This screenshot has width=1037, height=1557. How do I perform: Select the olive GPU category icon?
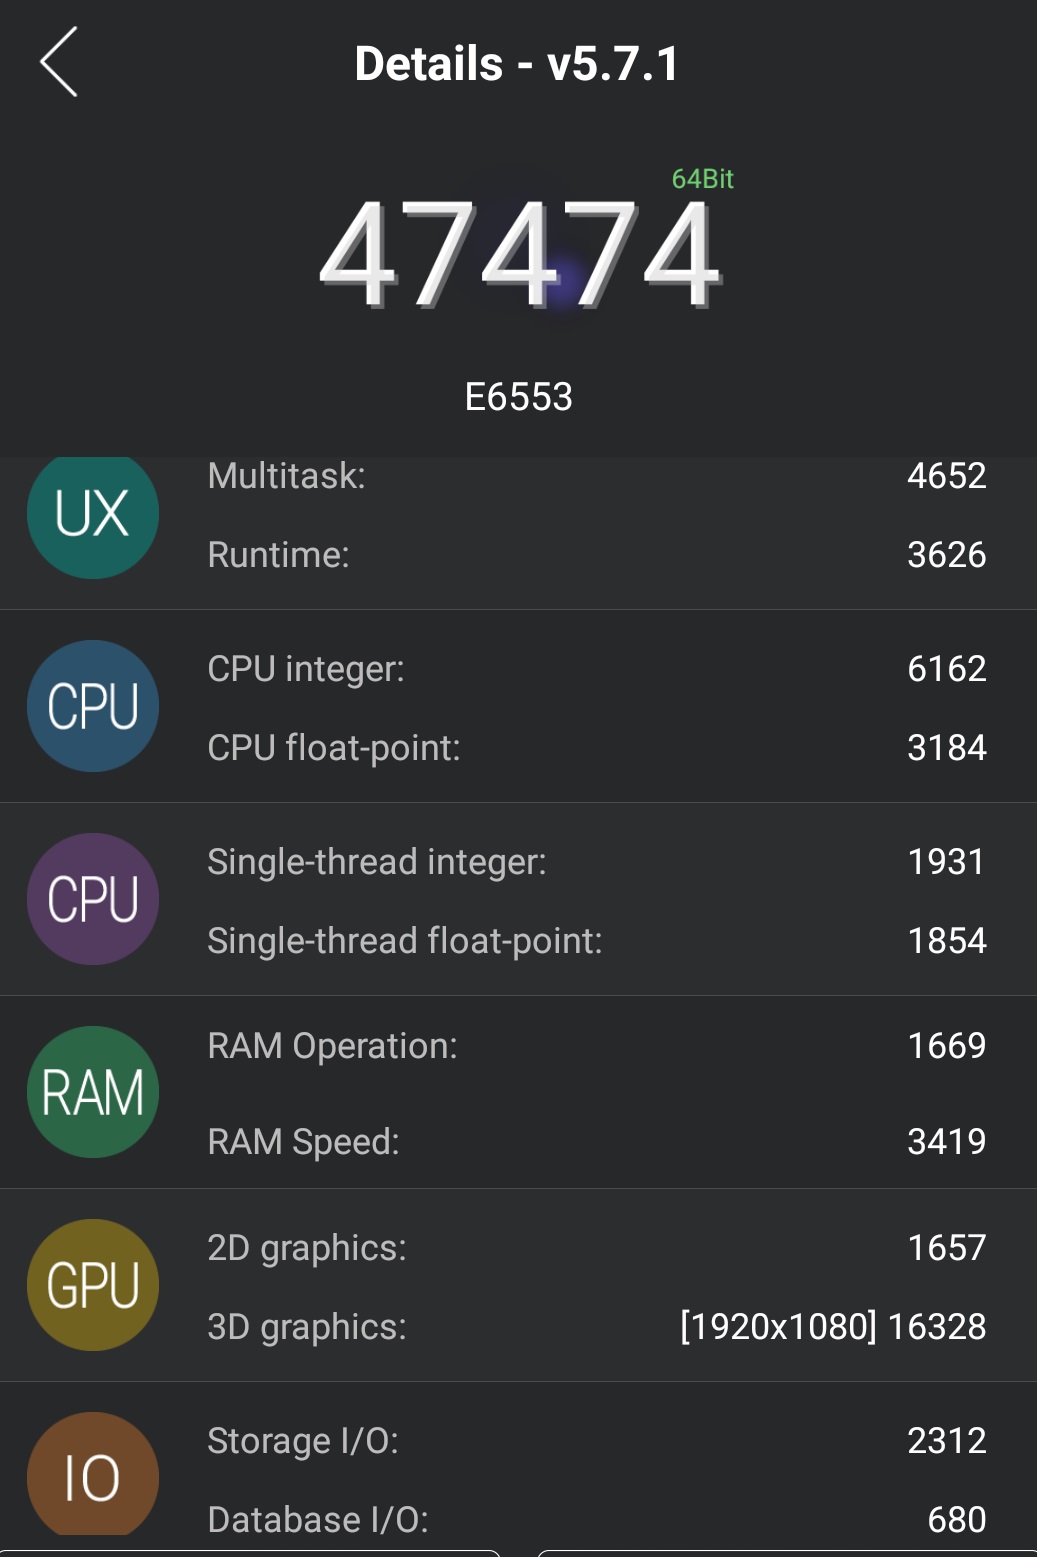(93, 1285)
